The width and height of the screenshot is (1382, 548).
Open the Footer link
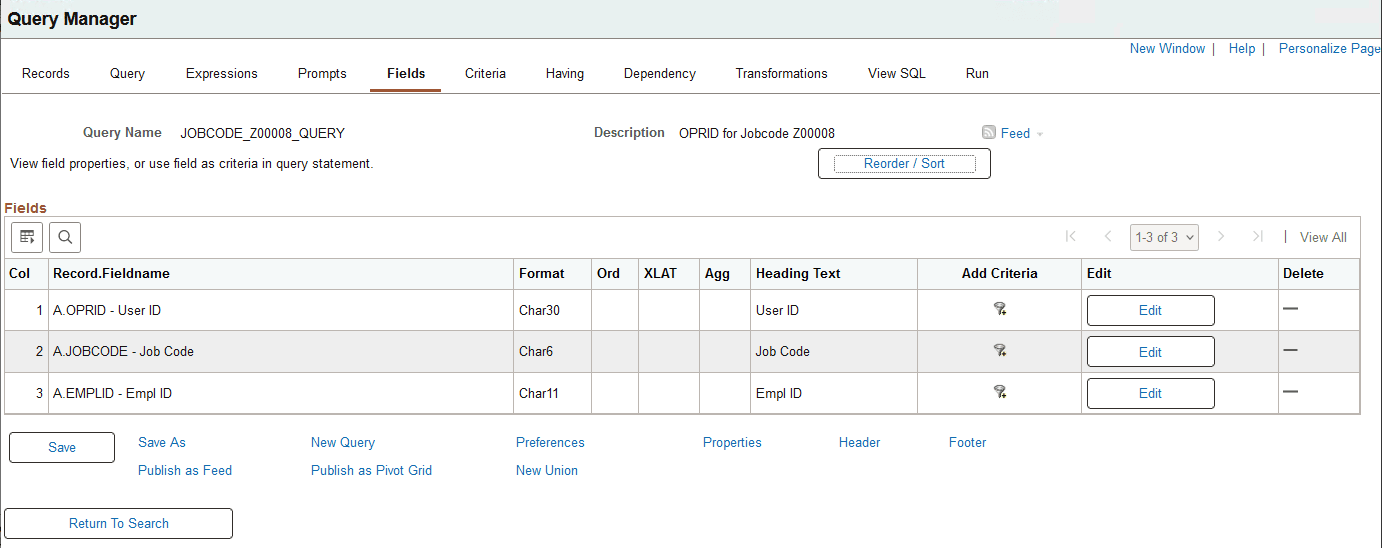968,442
